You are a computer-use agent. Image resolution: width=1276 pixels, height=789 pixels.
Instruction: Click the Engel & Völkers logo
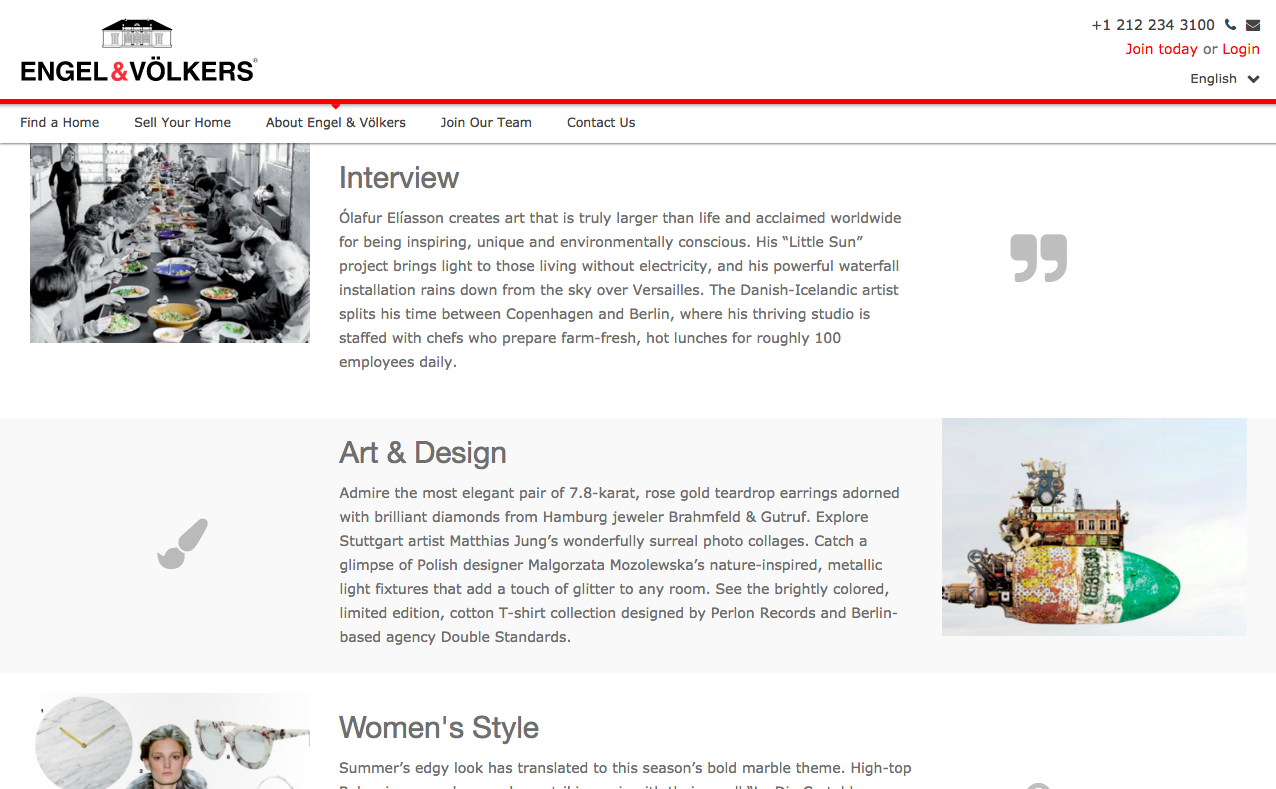(139, 50)
